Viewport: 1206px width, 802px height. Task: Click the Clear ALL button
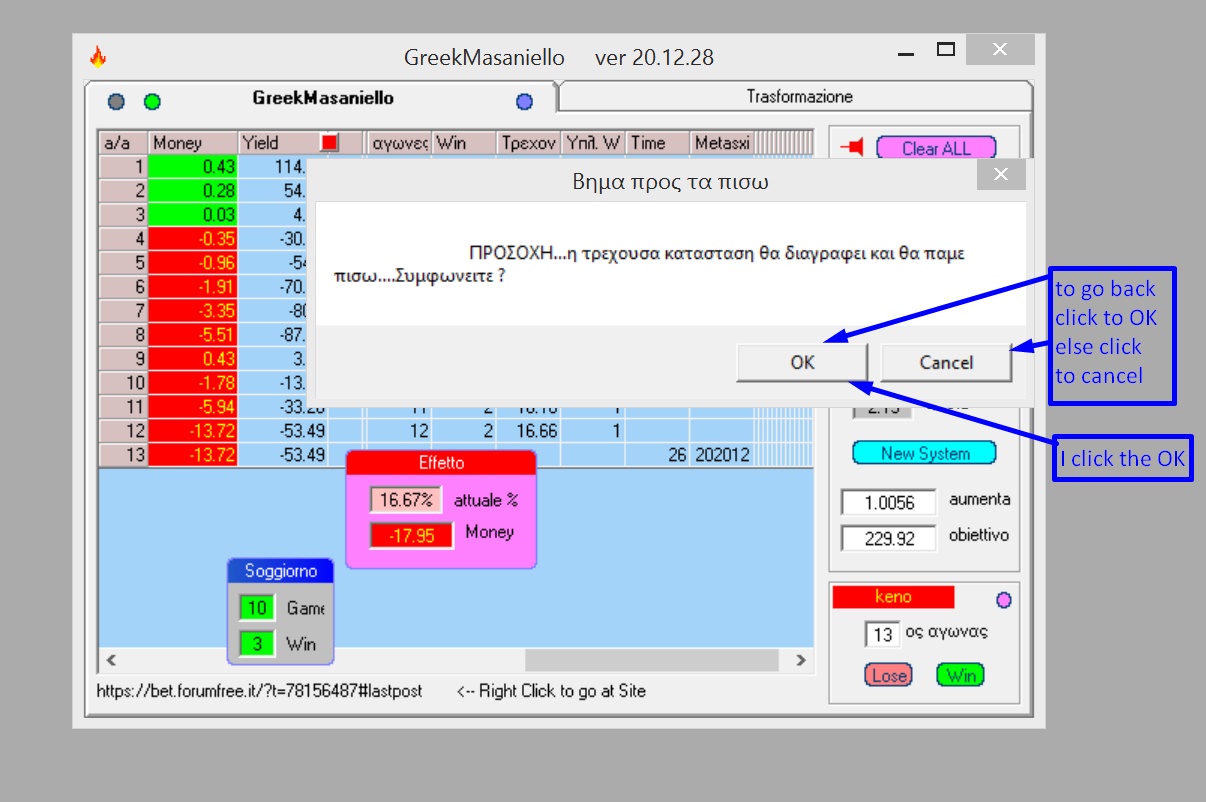937,148
